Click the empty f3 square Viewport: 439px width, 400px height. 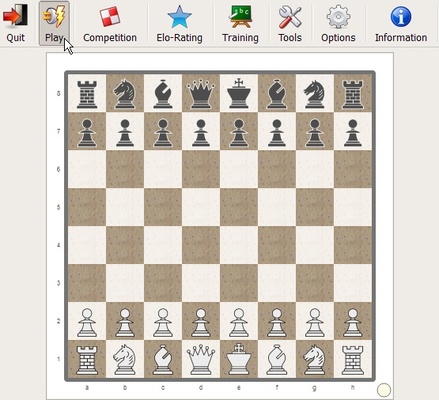click(277, 283)
